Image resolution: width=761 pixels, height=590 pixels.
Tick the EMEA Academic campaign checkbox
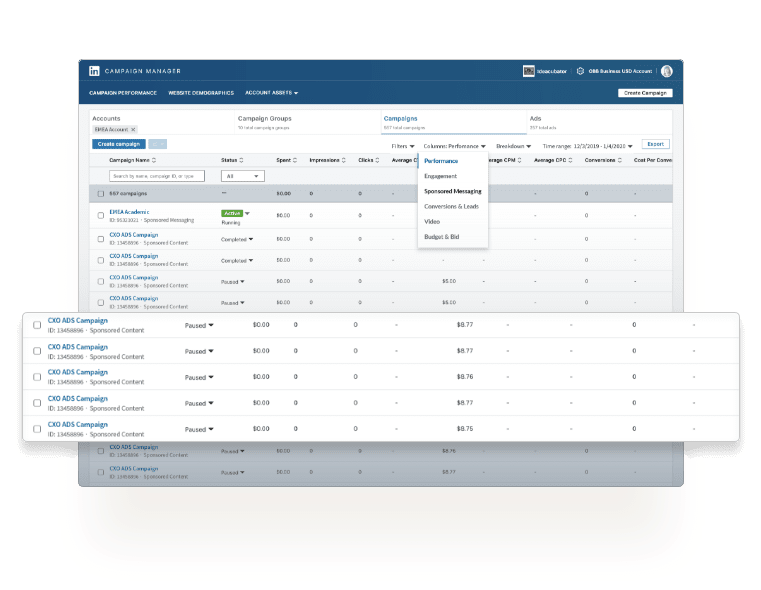[100, 215]
